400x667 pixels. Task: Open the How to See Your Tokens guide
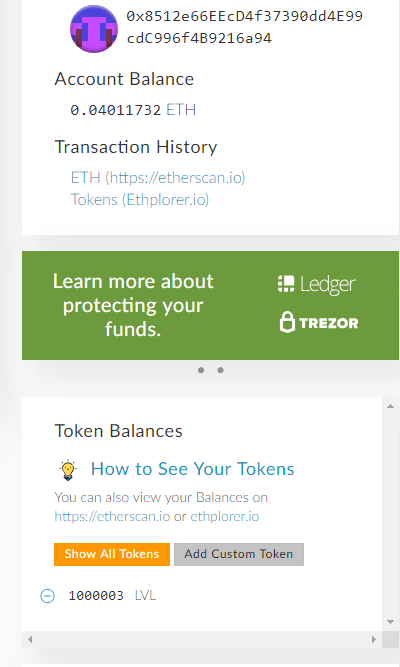pos(192,469)
